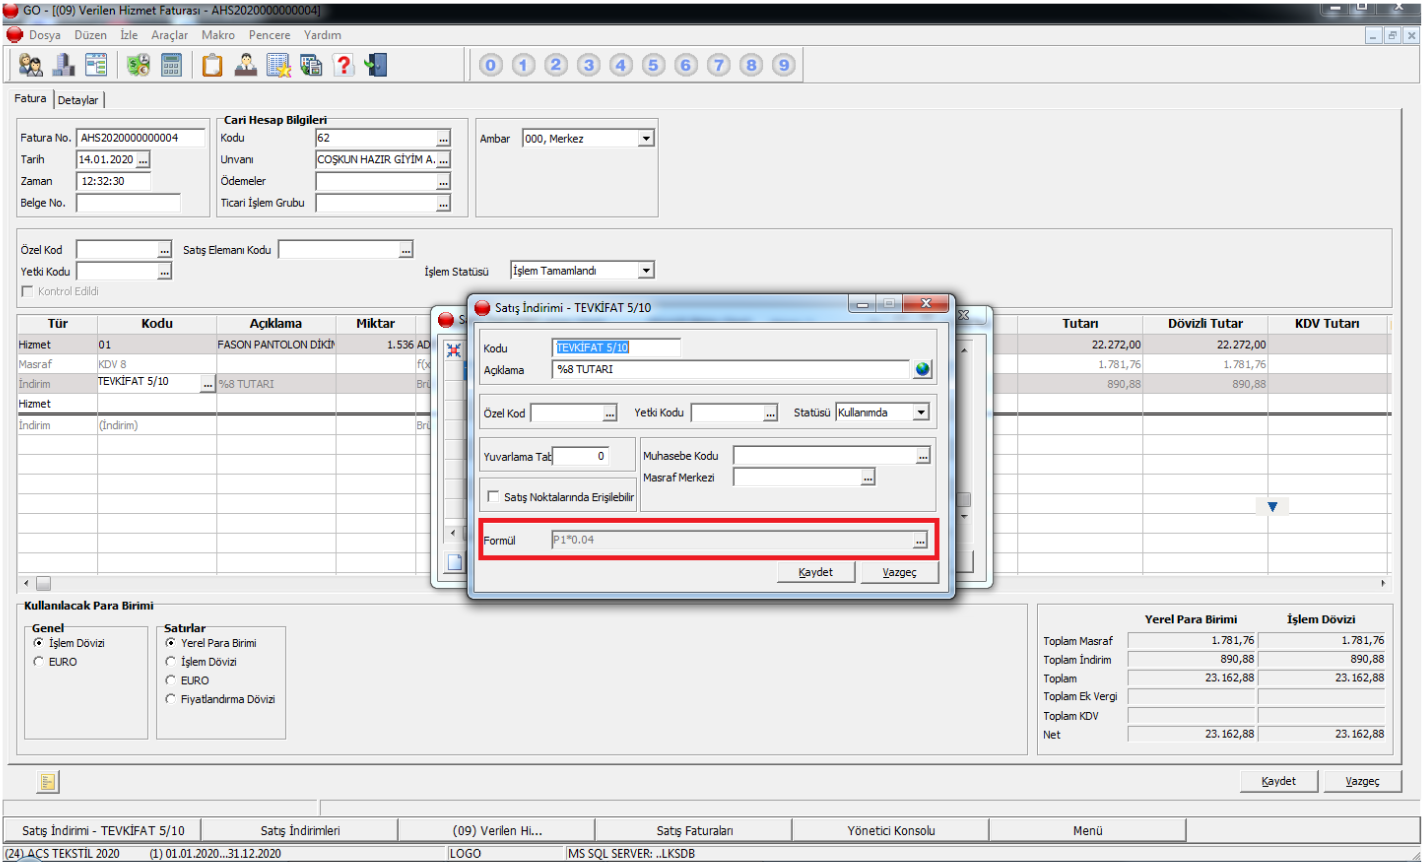Screen dimensions: 1427x862
Task: Select Fiyatlandırma Dövizi radio button
Action: [172, 699]
